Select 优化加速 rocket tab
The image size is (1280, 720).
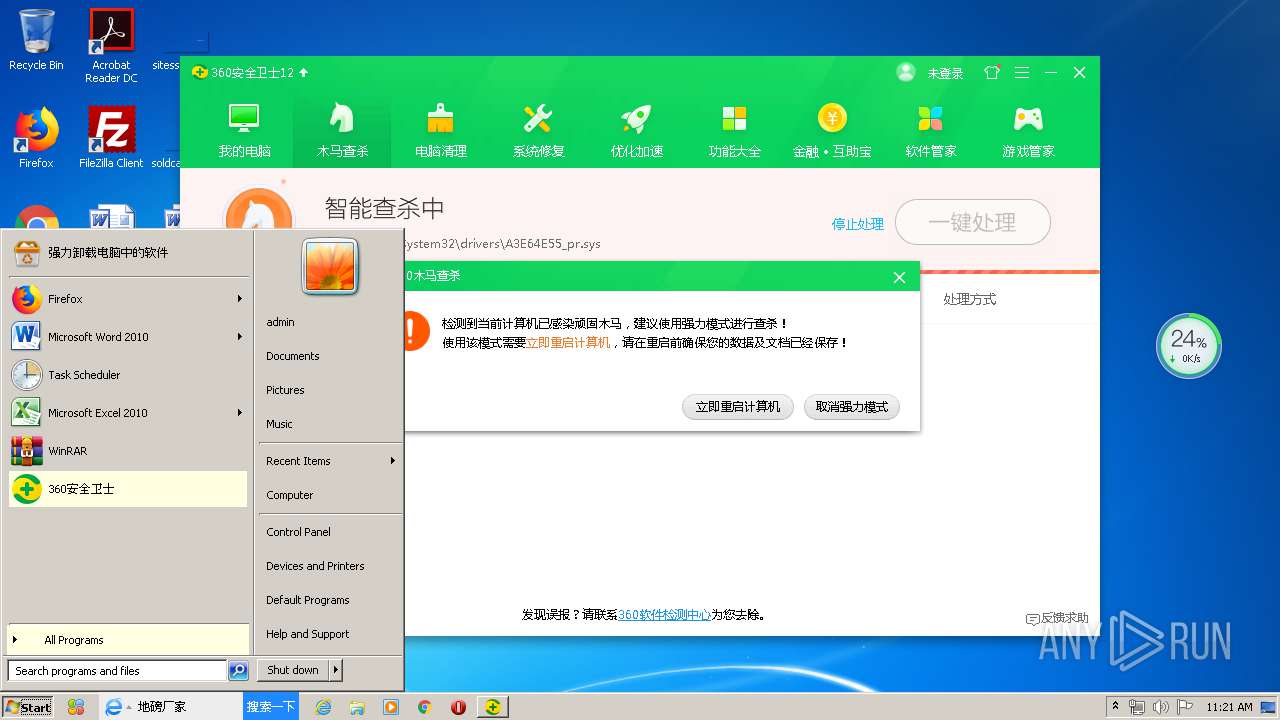click(x=636, y=130)
